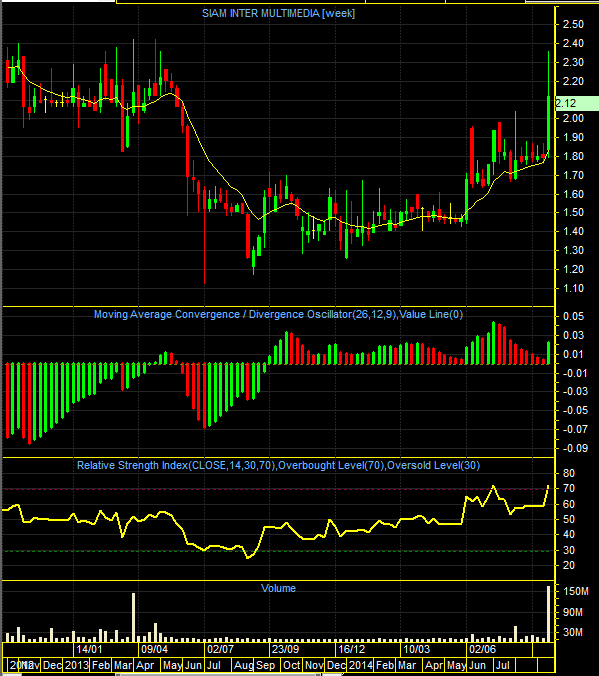599x676 pixels.
Task: Click the 150M volume axis label
Action: [x=575, y=592]
